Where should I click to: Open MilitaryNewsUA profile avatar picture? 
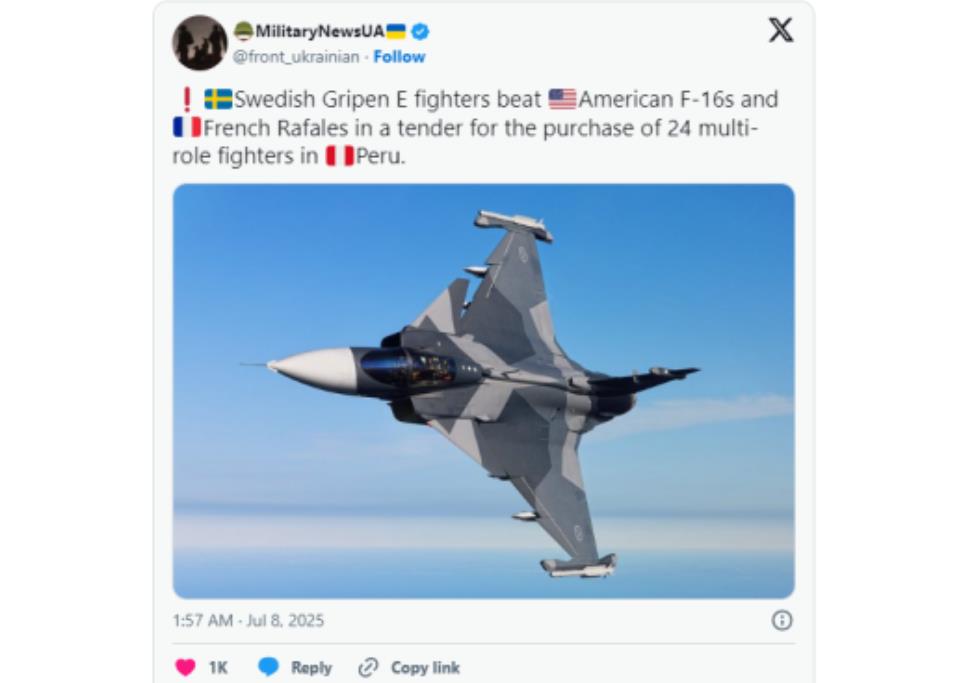coord(199,43)
